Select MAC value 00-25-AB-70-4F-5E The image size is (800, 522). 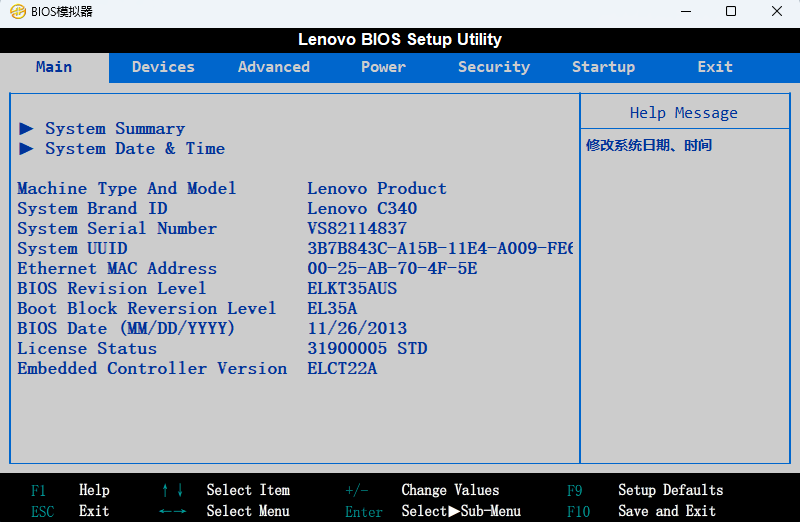tap(392, 268)
